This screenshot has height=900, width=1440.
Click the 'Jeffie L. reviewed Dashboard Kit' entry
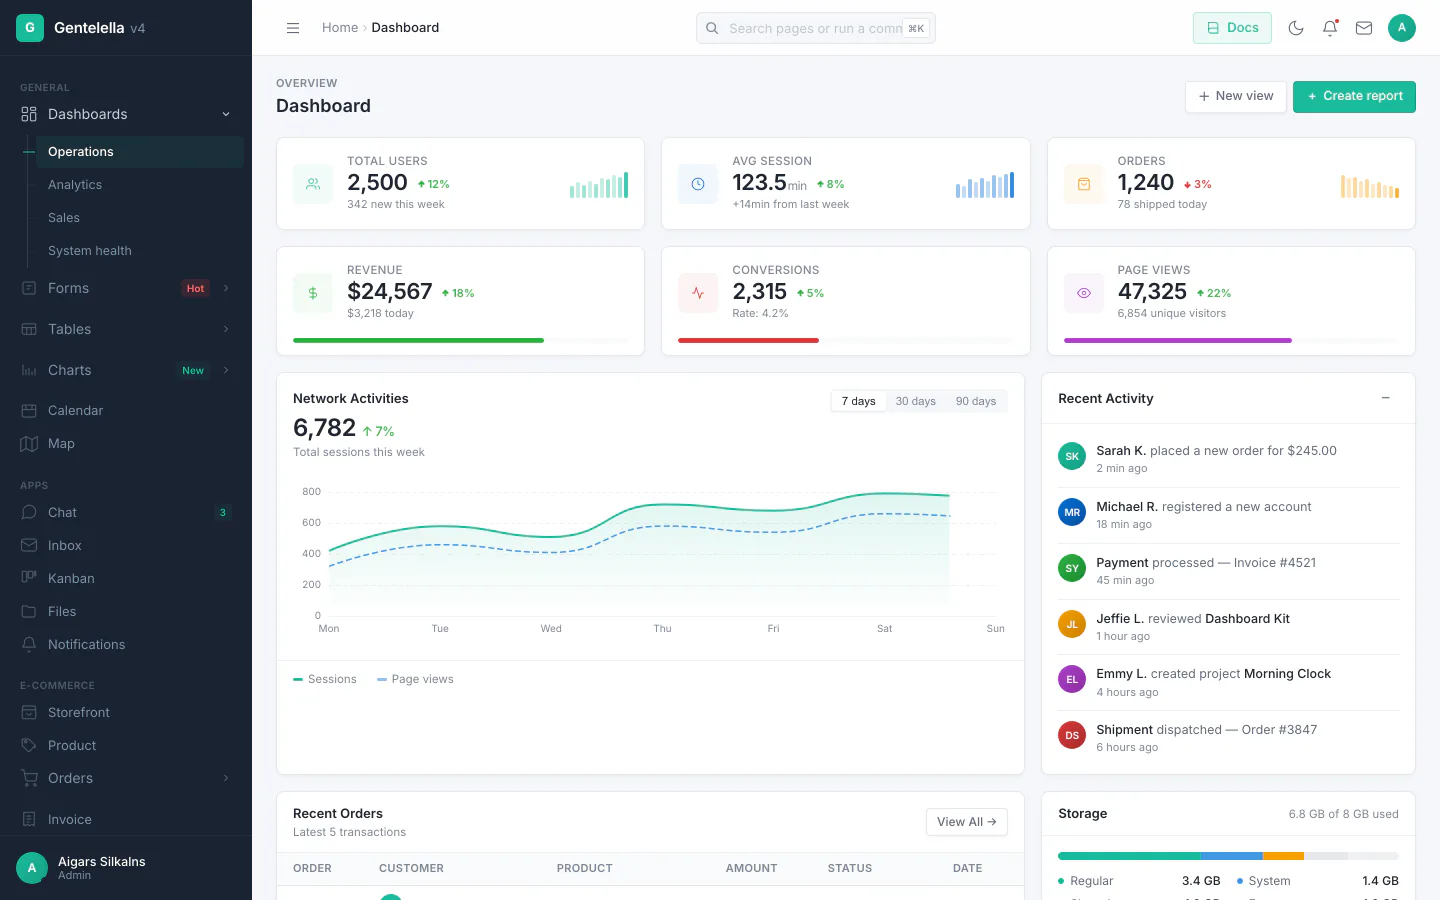(x=1228, y=627)
